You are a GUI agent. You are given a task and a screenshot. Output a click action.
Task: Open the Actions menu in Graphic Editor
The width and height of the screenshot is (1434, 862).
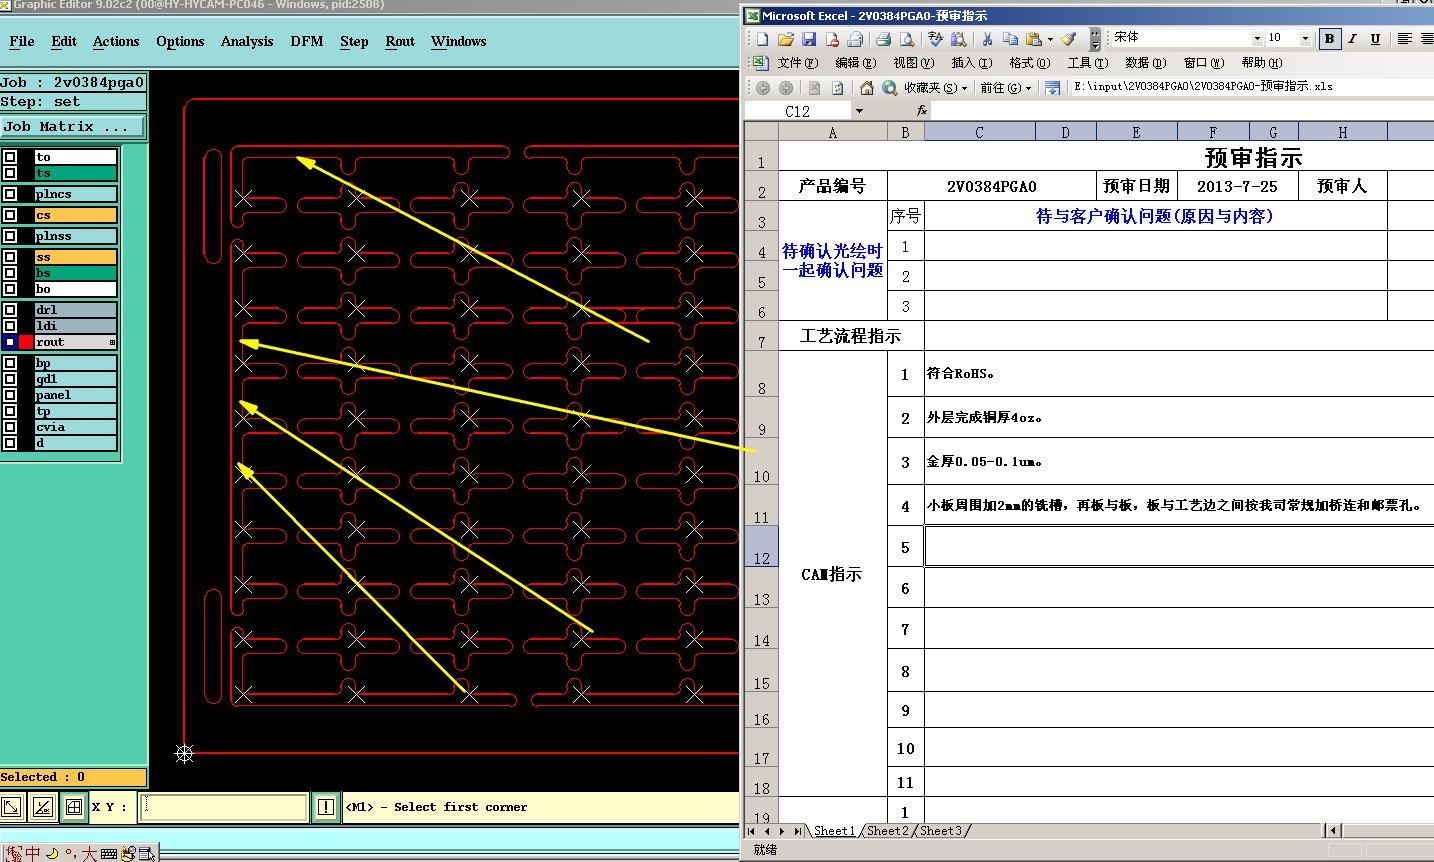[x=116, y=41]
